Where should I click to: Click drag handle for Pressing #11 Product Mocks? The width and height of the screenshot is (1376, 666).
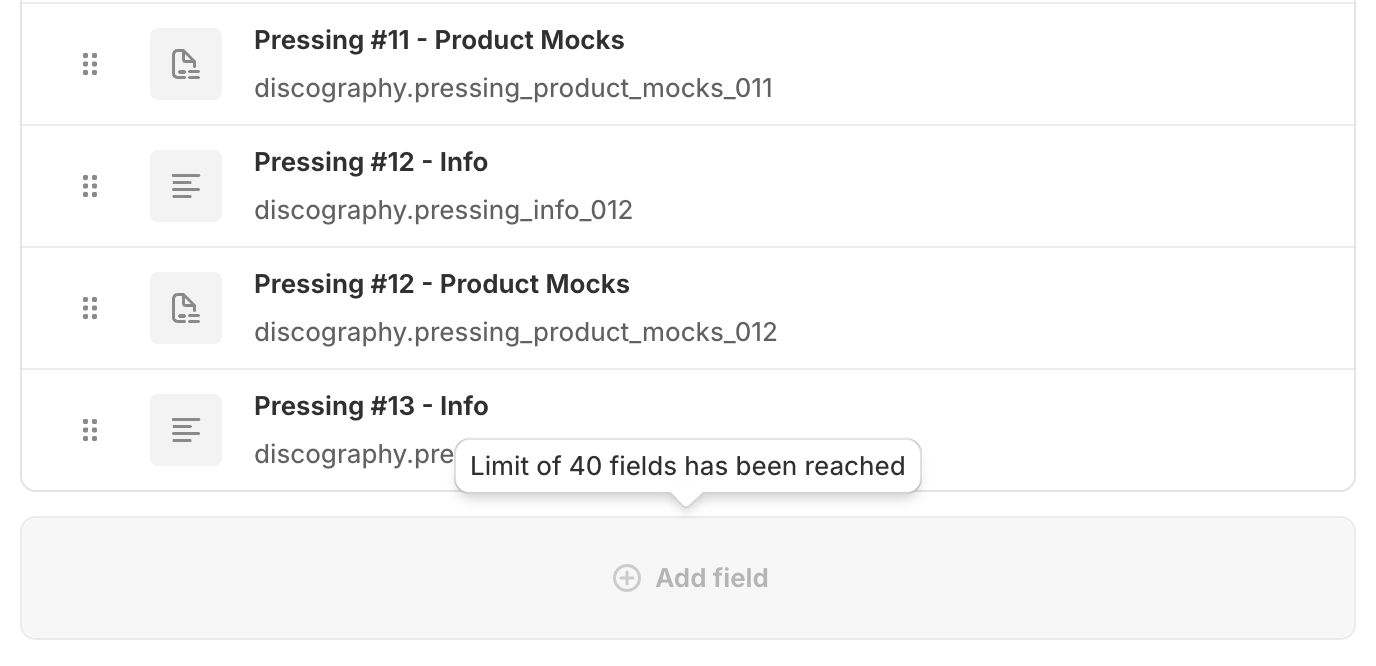(x=90, y=64)
